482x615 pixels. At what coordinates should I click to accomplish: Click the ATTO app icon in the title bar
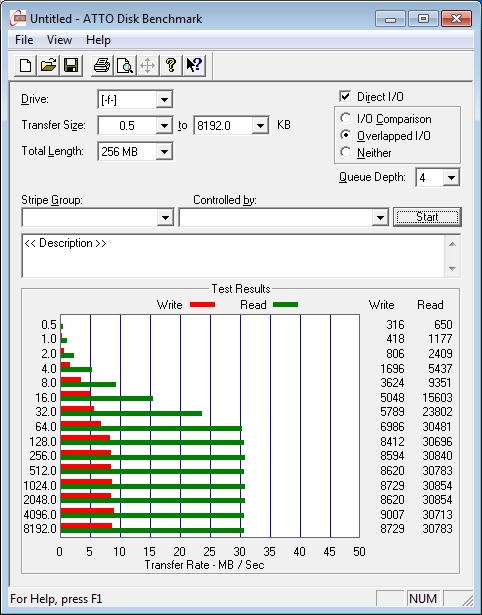click(18, 18)
